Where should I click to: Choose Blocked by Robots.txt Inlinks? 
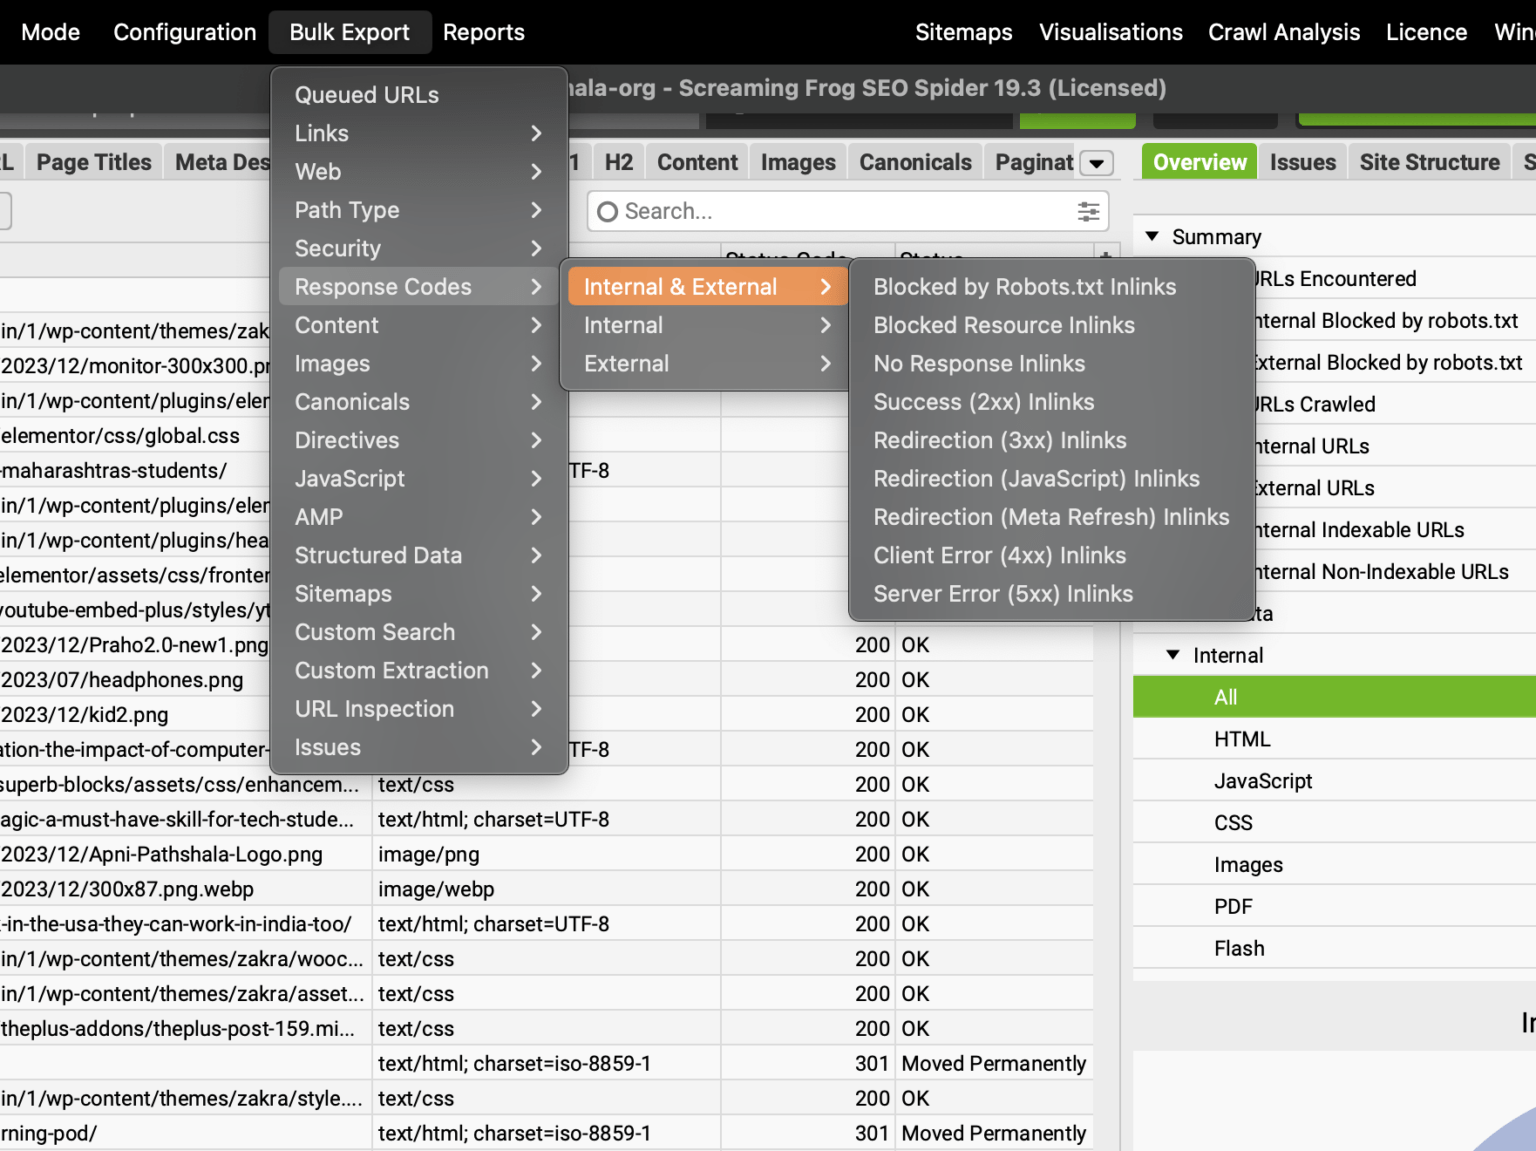pos(1051,287)
